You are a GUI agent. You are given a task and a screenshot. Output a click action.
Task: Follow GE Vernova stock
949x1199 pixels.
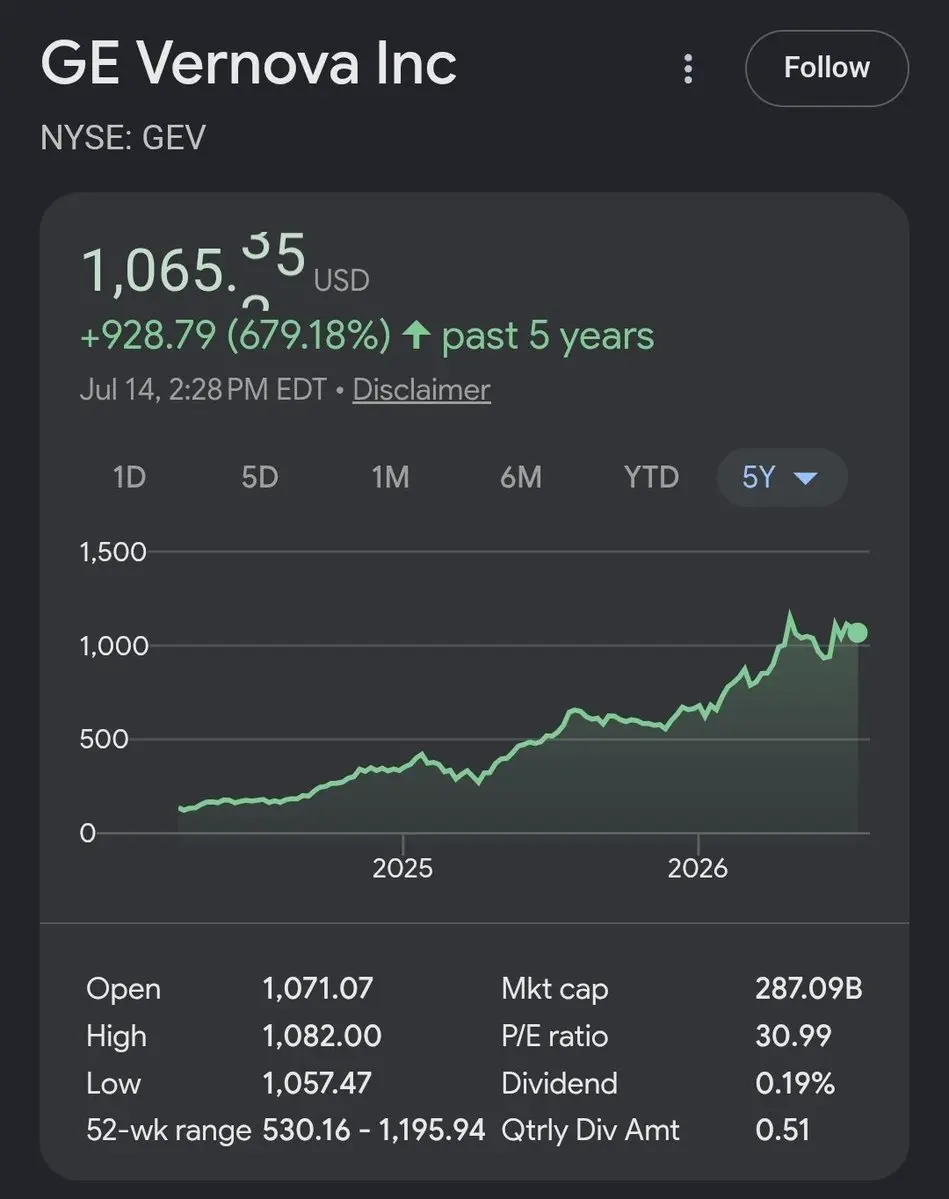pos(827,68)
